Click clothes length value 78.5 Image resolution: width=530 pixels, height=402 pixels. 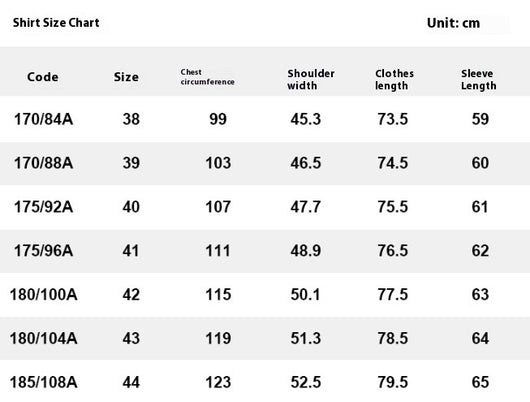coord(393,338)
